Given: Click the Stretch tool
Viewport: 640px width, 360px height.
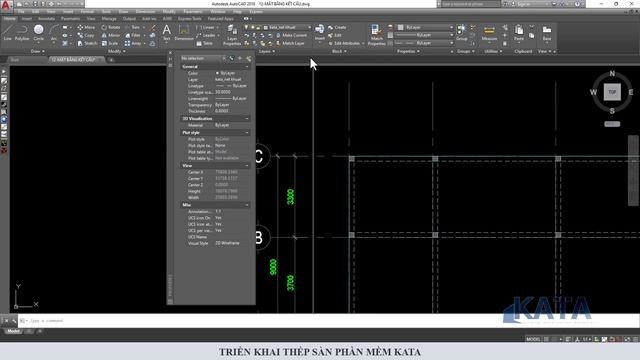Looking at the screenshot, I should coord(87,43).
